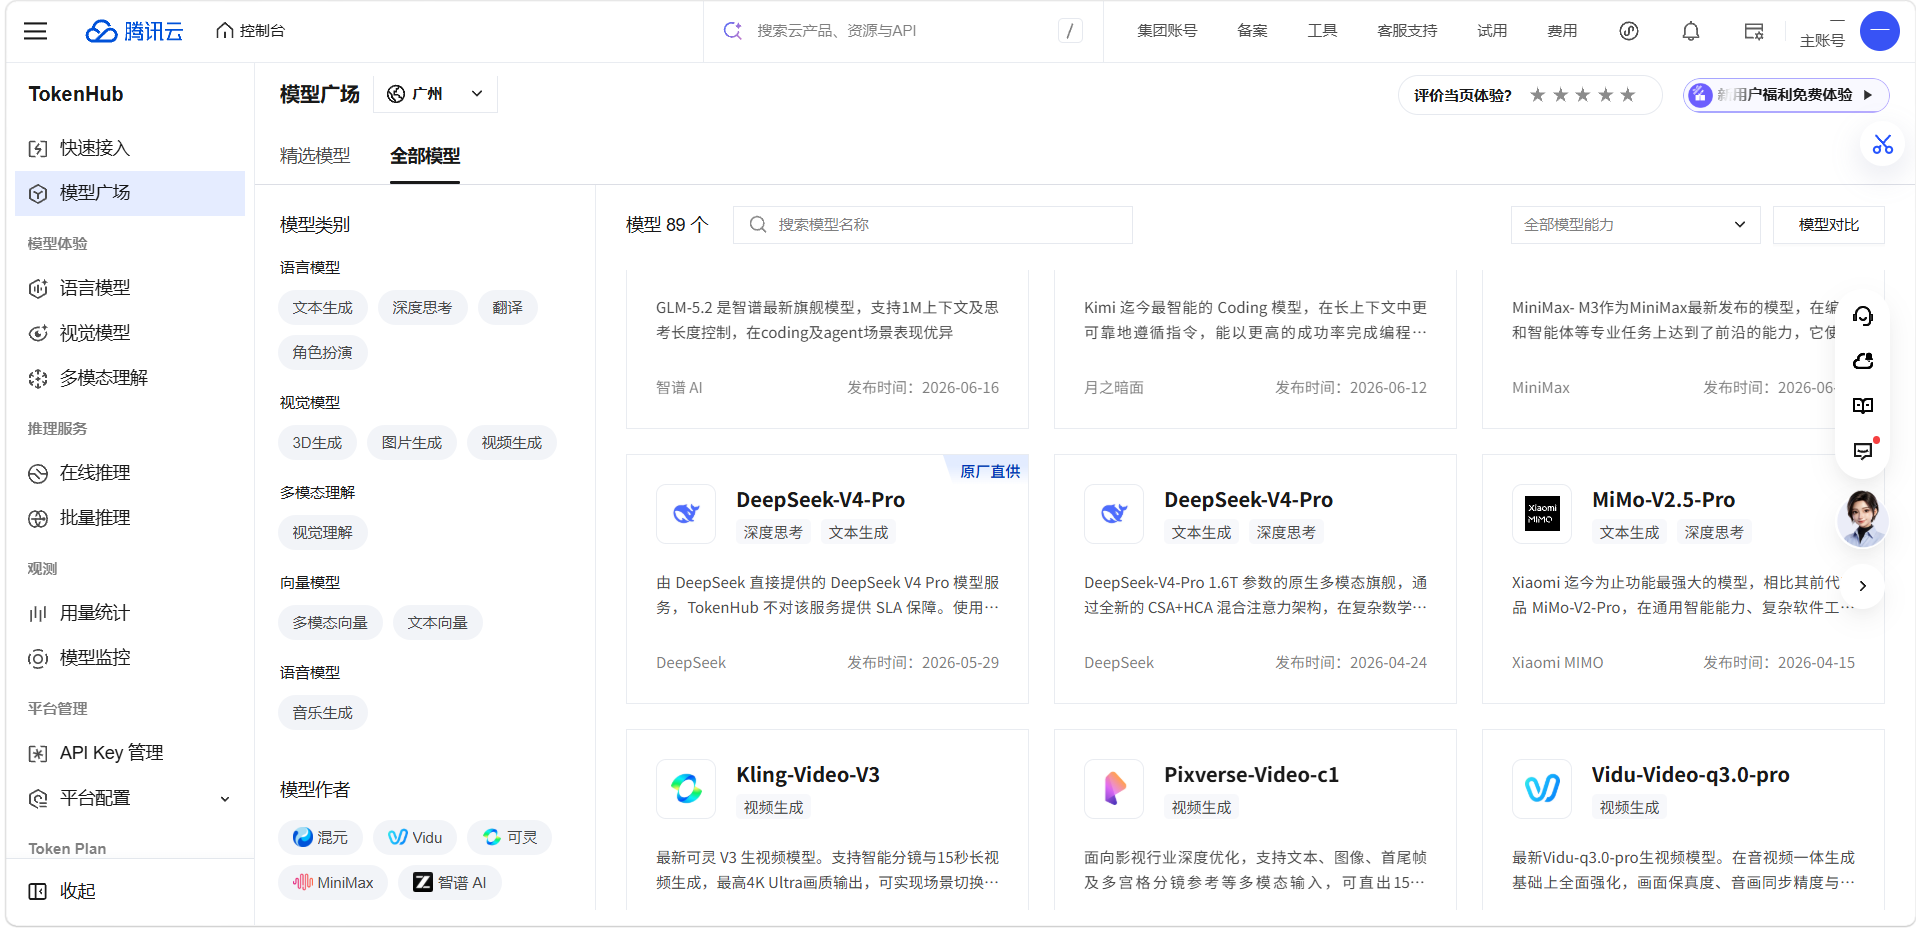Open the billing window icon in header
Screen dimensions: 1920x930
click(x=1754, y=31)
